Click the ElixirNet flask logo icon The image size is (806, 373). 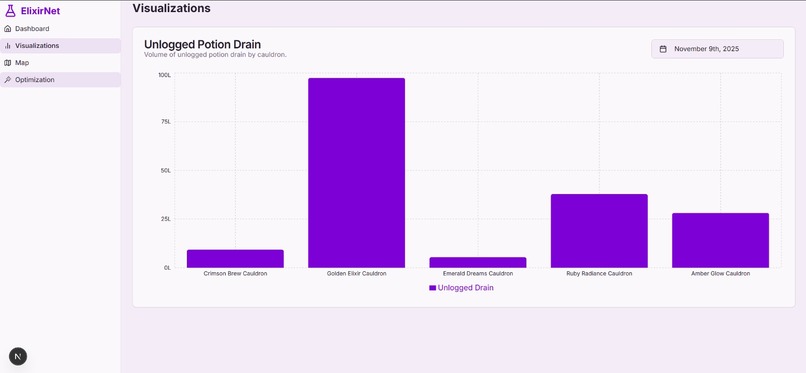10,11
